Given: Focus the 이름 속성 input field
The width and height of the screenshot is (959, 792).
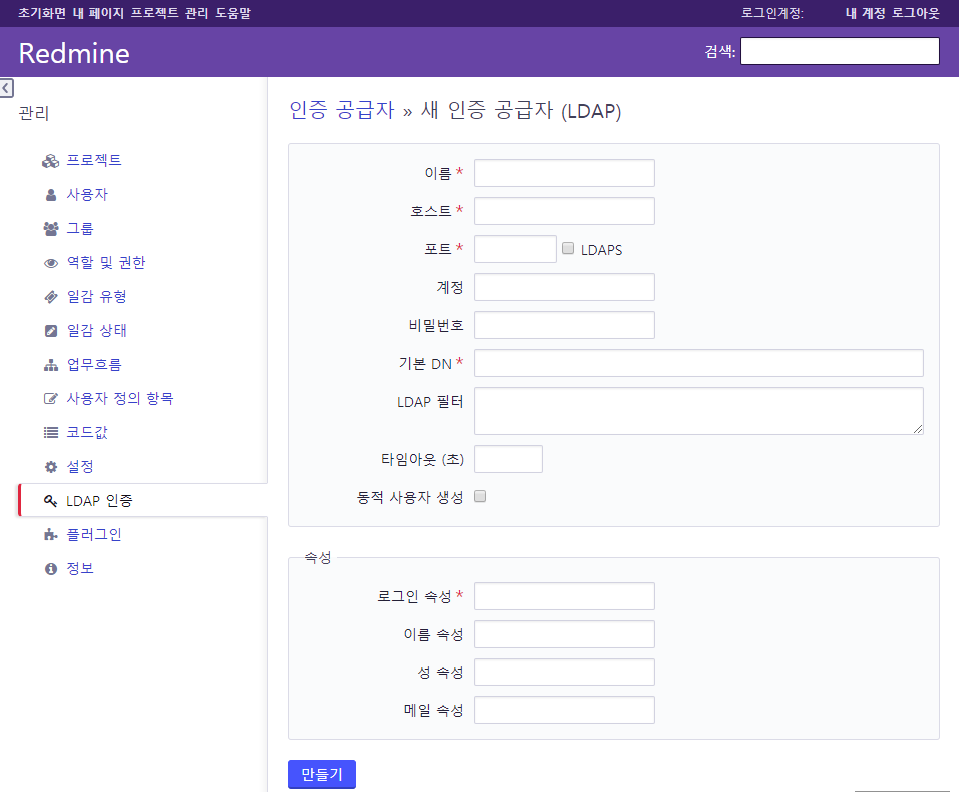Looking at the screenshot, I should point(564,634).
